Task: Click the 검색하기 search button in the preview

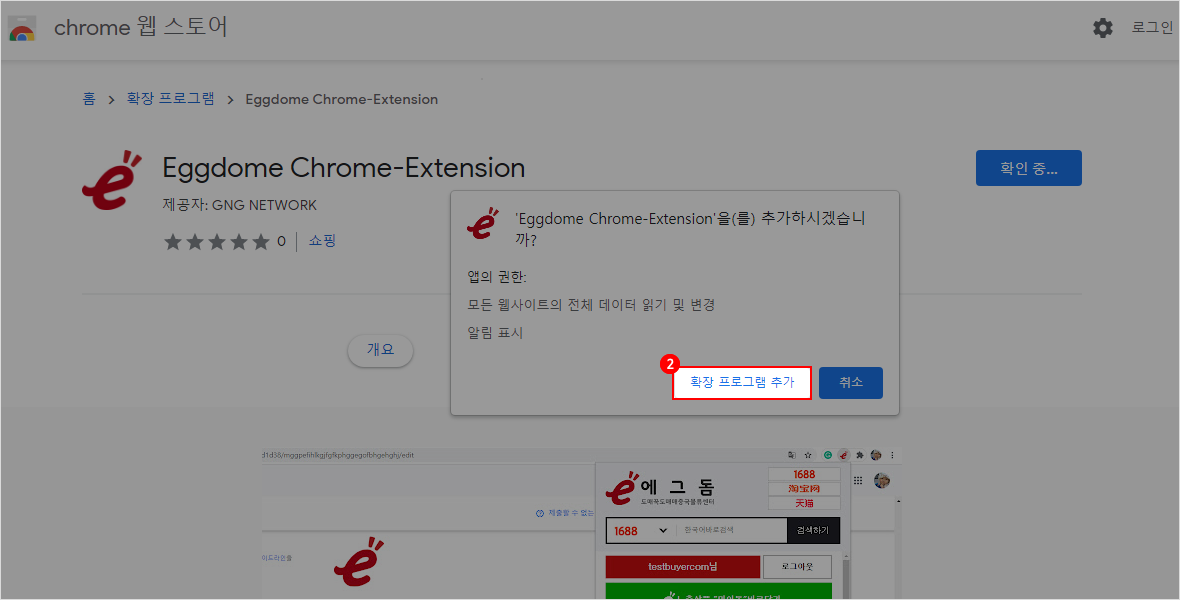Action: (814, 531)
